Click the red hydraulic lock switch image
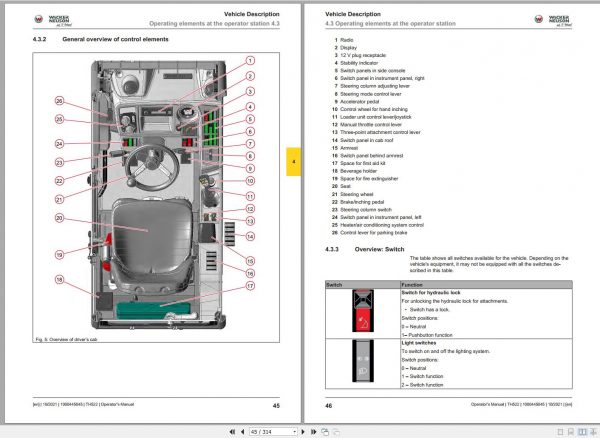 click(x=363, y=311)
